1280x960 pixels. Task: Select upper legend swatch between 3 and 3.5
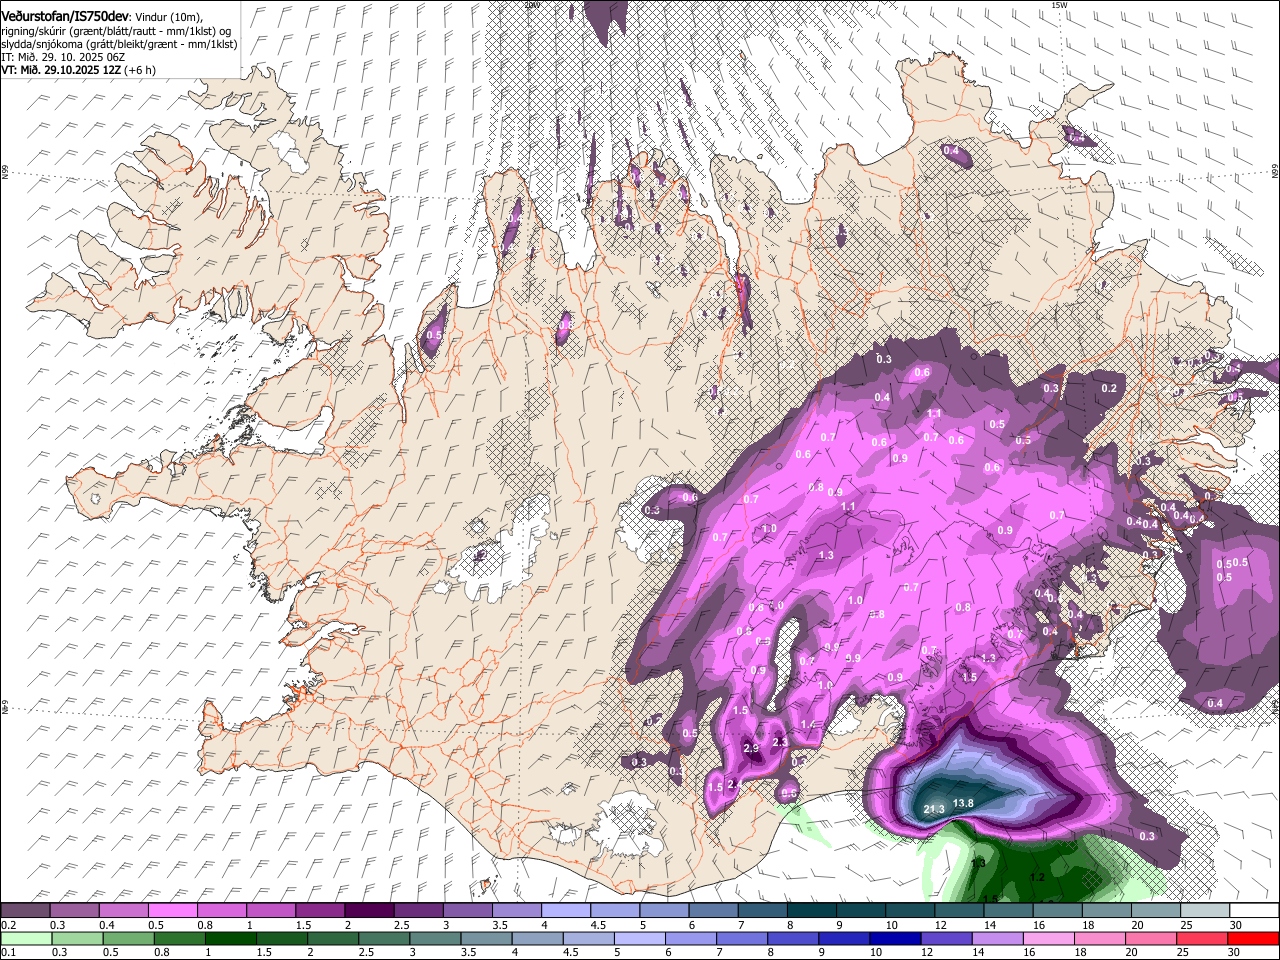pos(467,910)
